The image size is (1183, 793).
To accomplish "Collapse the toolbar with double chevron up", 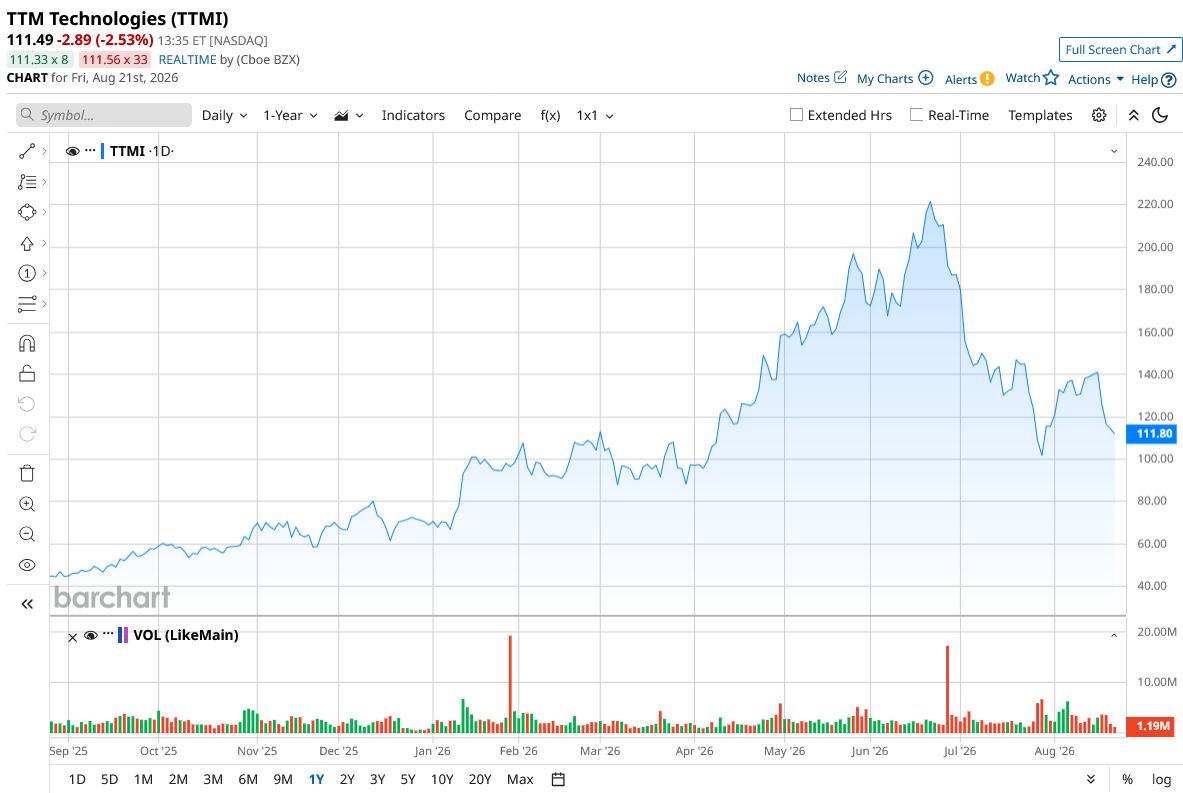I will click(x=1133, y=115).
